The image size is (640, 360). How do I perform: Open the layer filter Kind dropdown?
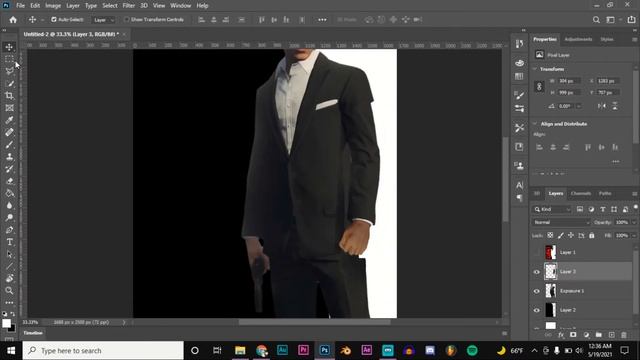point(552,209)
